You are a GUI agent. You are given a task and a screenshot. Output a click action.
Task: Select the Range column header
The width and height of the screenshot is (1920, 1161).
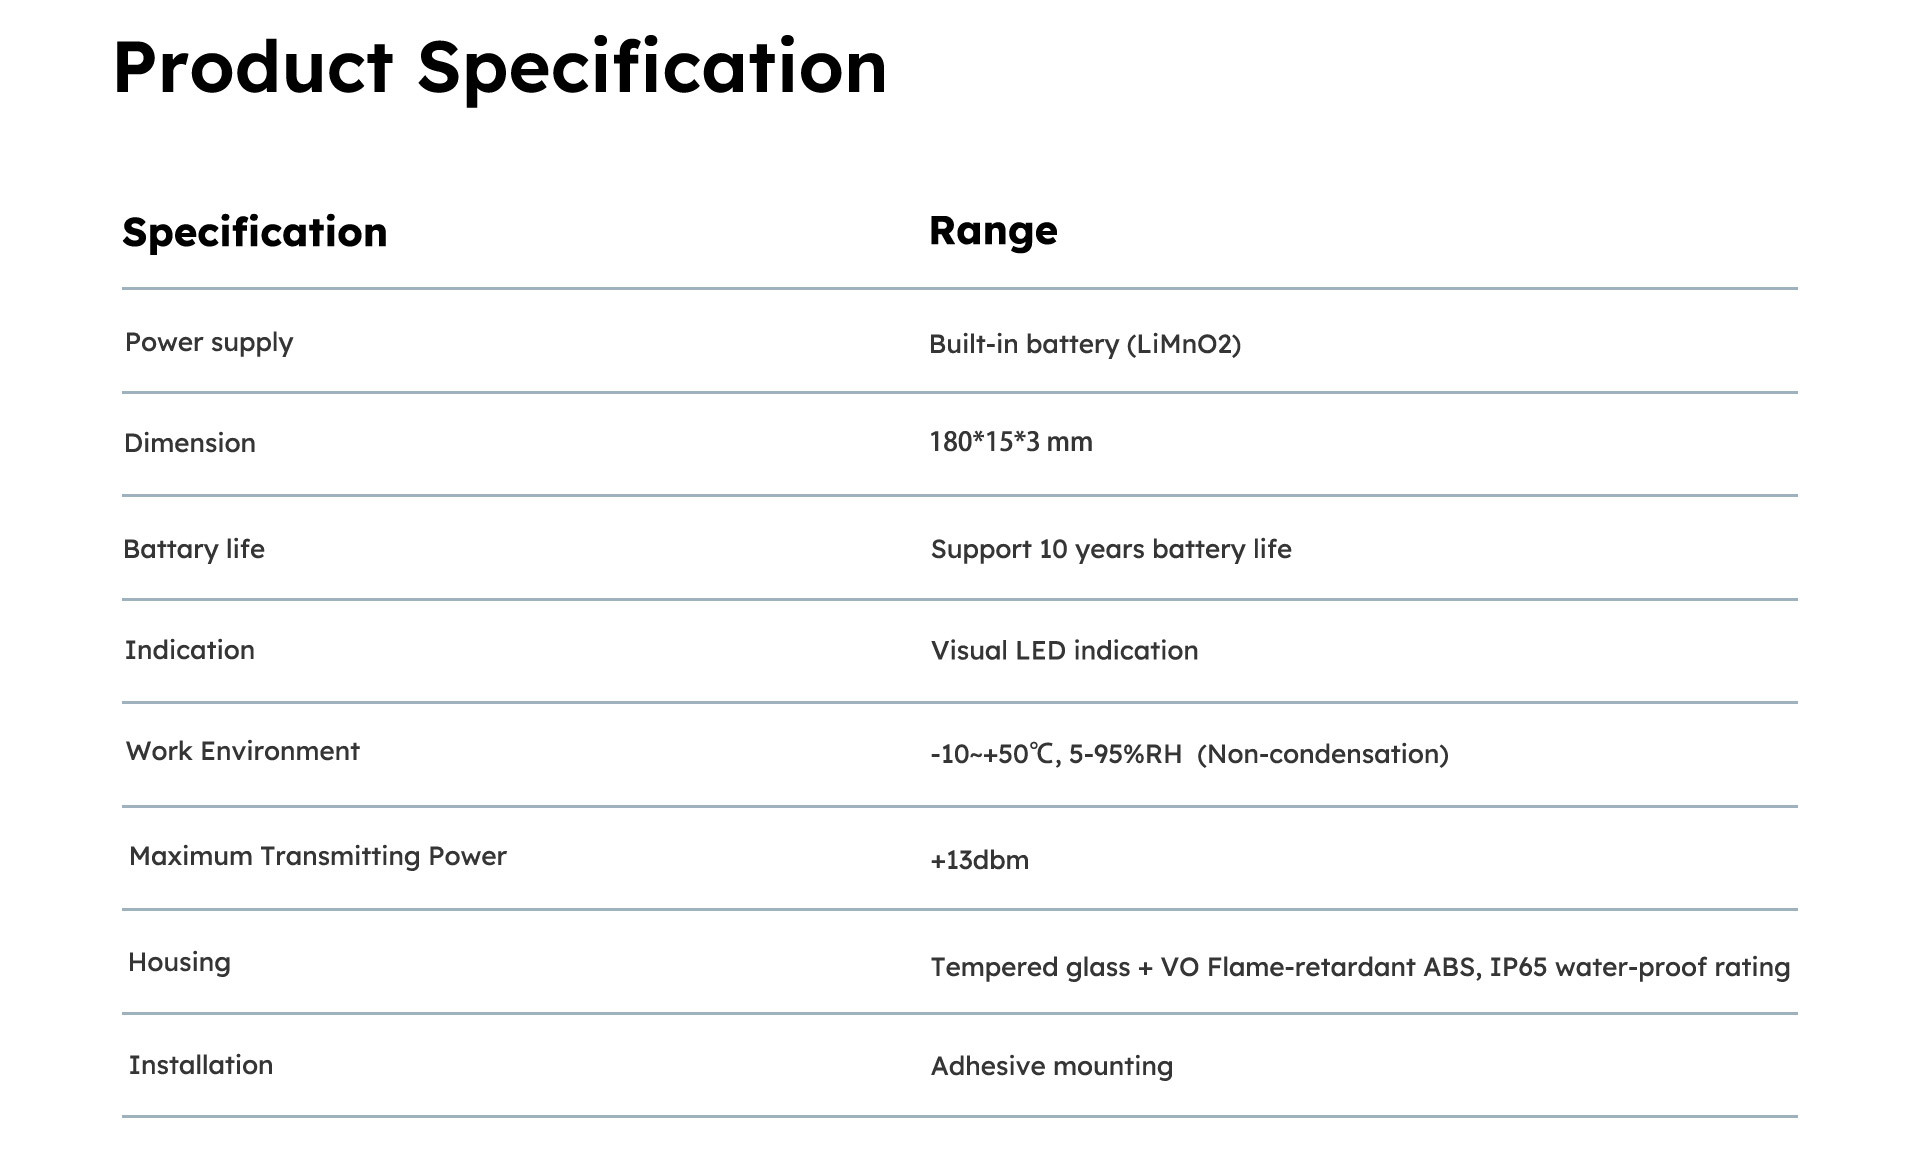(x=993, y=230)
